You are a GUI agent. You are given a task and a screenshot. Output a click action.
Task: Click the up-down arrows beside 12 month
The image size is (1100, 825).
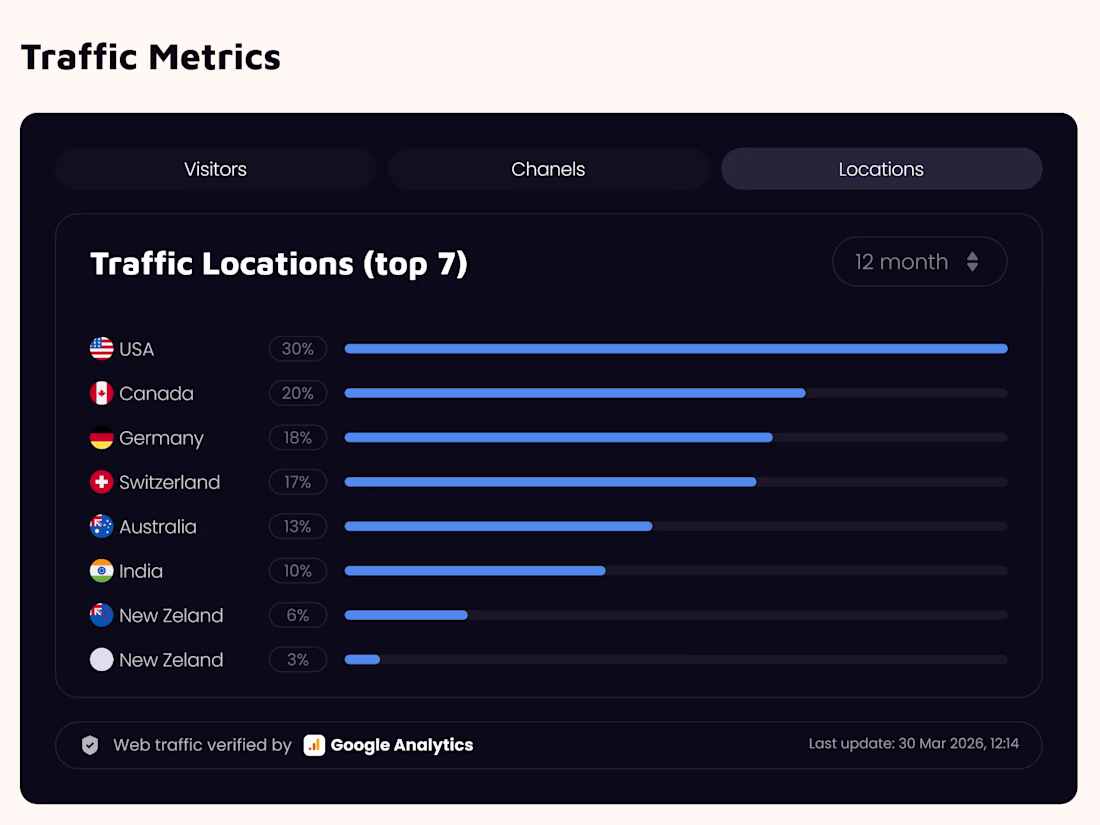click(x=972, y=262)
